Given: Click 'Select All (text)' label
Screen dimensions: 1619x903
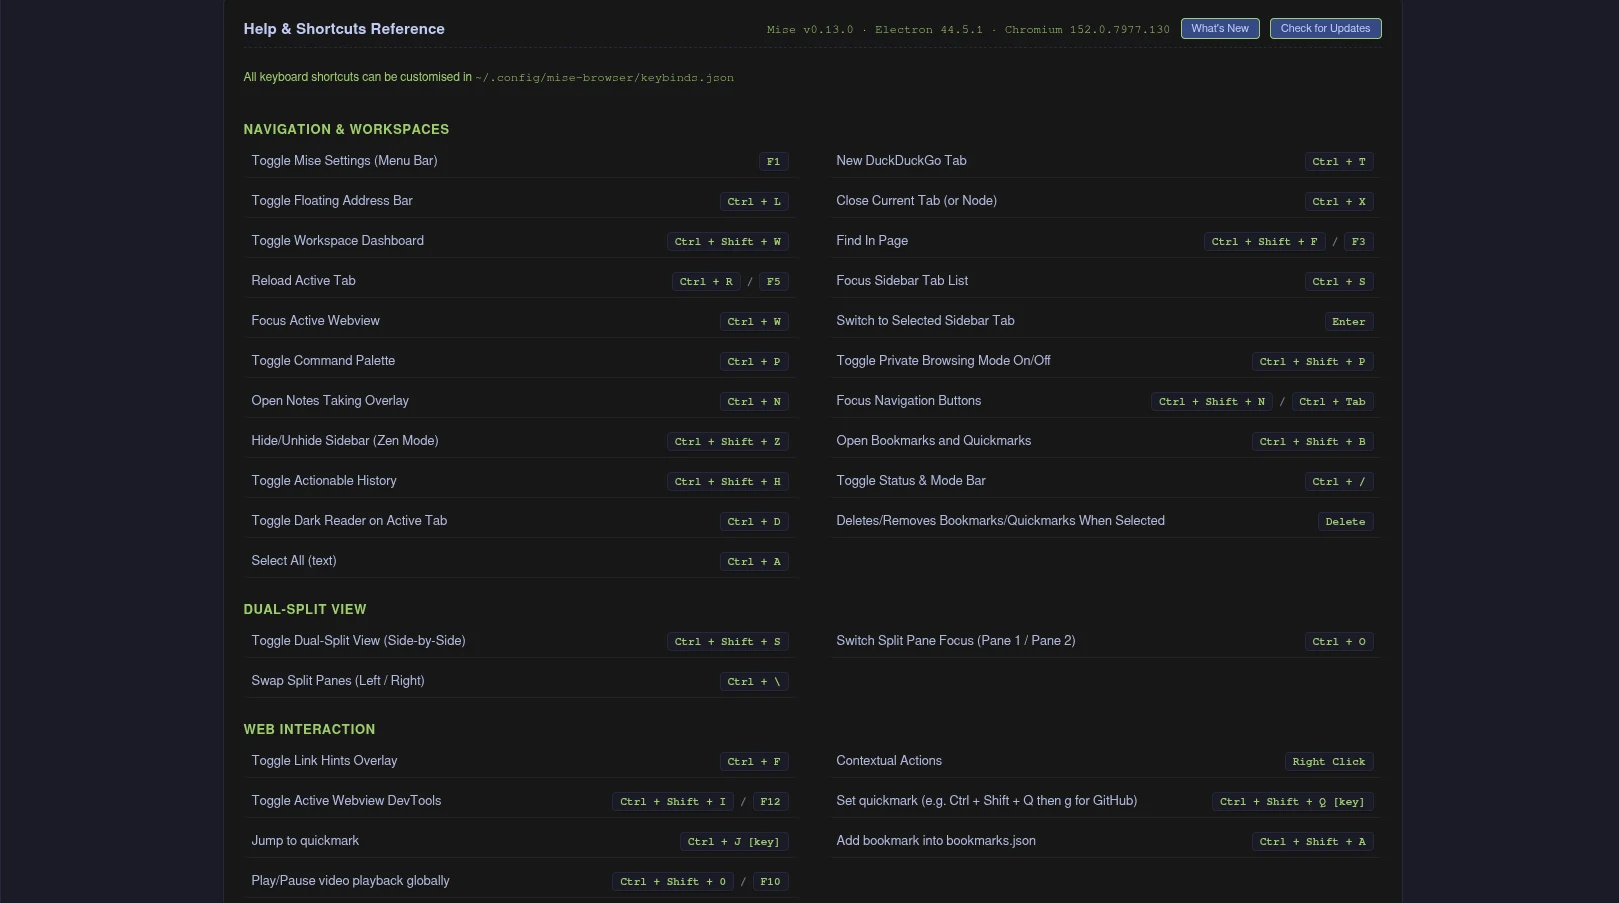Looking at the screenshot, I should pos(294,561).
